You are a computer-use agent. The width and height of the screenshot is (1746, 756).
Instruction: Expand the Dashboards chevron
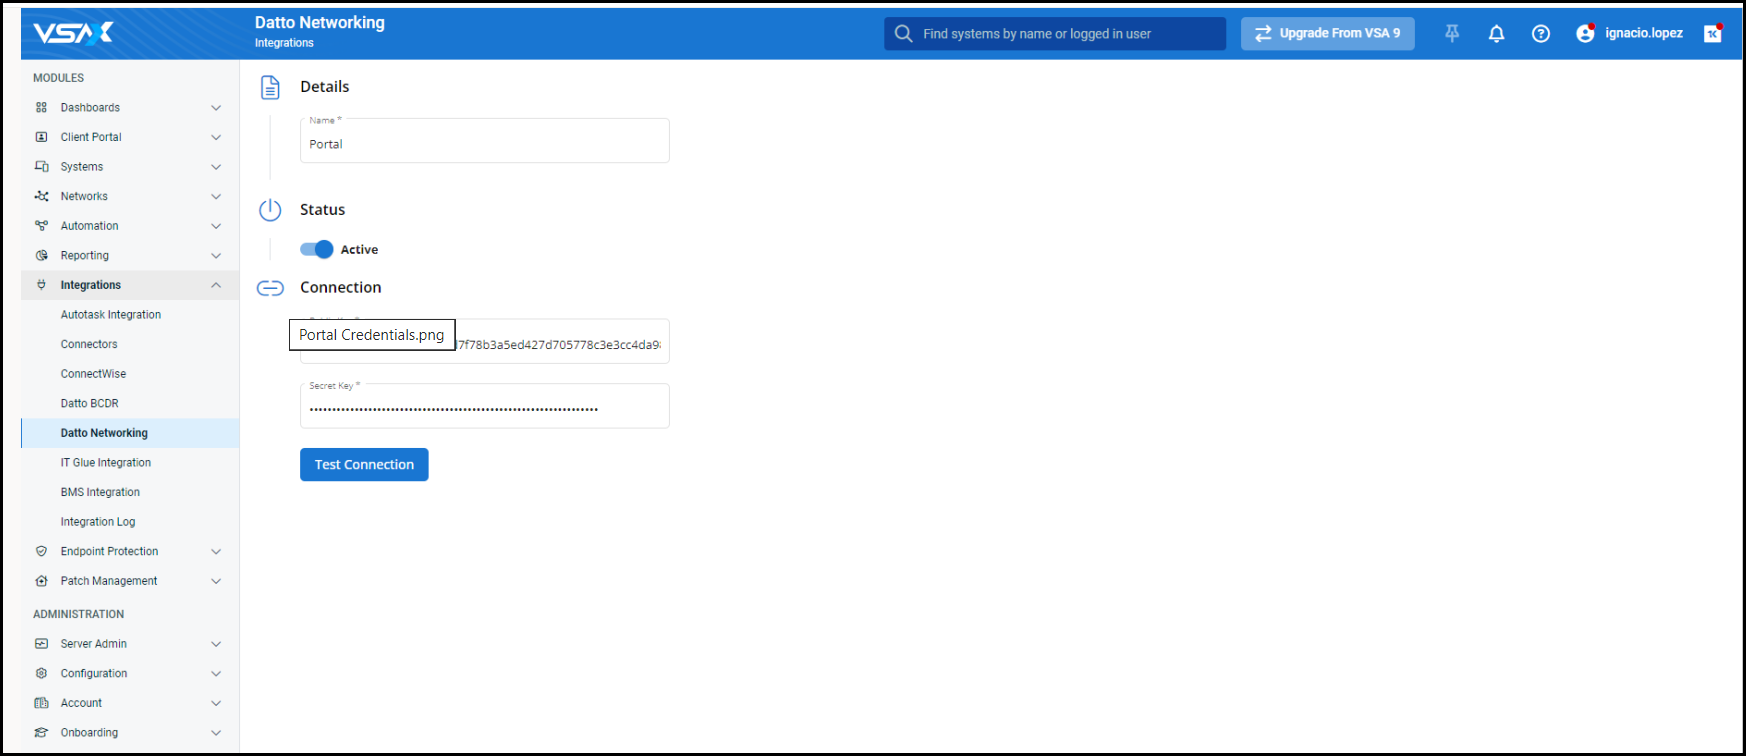click(216, 107)
